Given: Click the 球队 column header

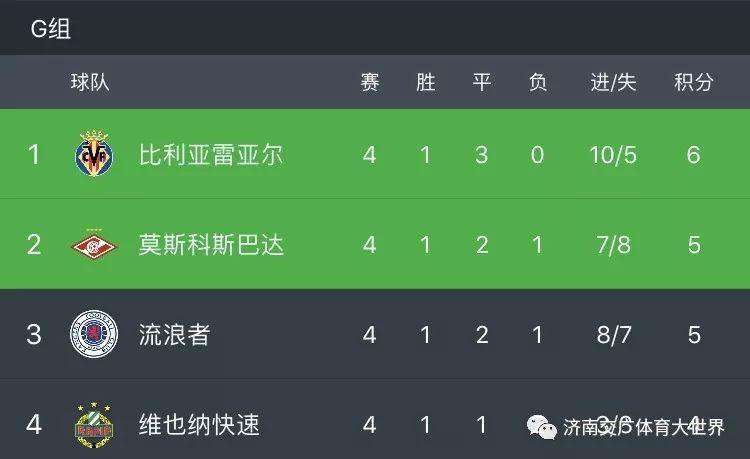Looking at the screenshot, I should pyautogui.click(x=90, y=82).
